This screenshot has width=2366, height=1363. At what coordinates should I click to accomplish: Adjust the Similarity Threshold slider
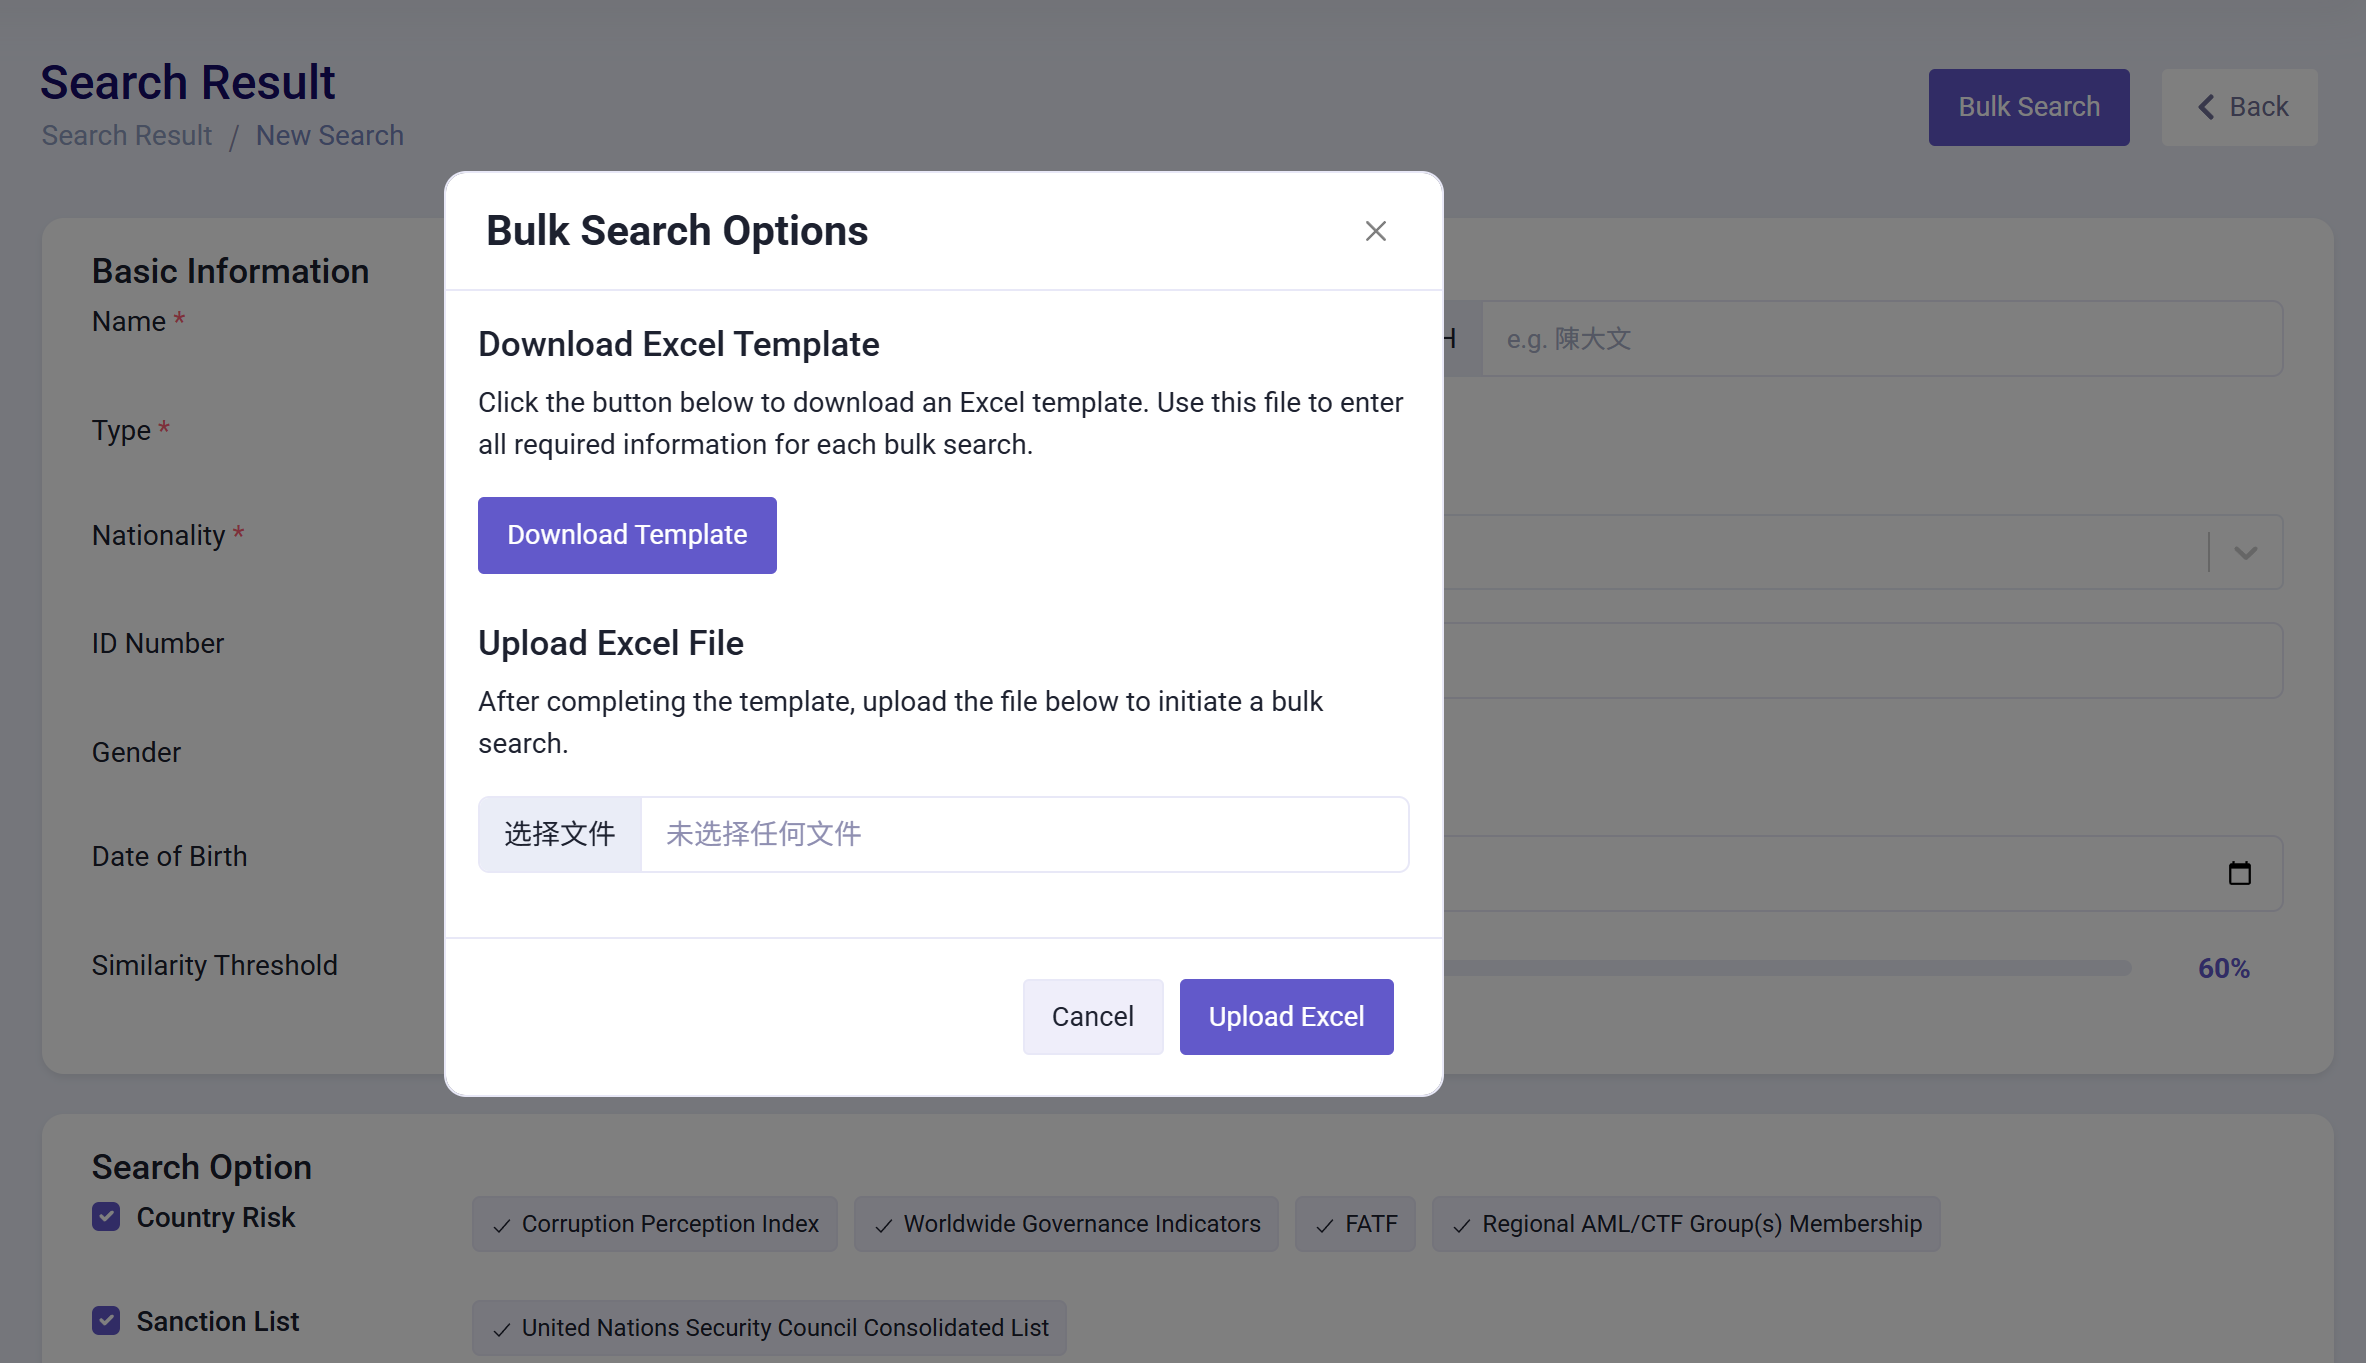tap(1787, 968)
